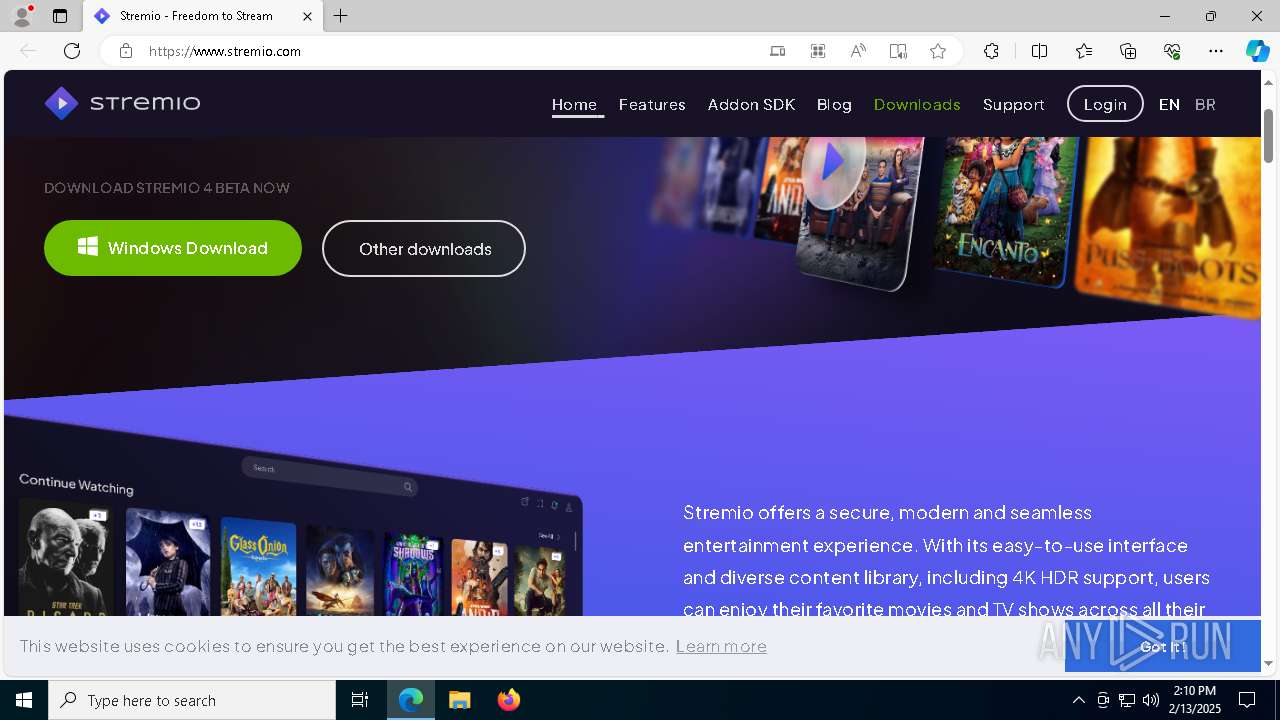This screenshot has width=1280, height=720.
Task: Click the Glass Onion poster thumbnail
Action: [258, 567]
